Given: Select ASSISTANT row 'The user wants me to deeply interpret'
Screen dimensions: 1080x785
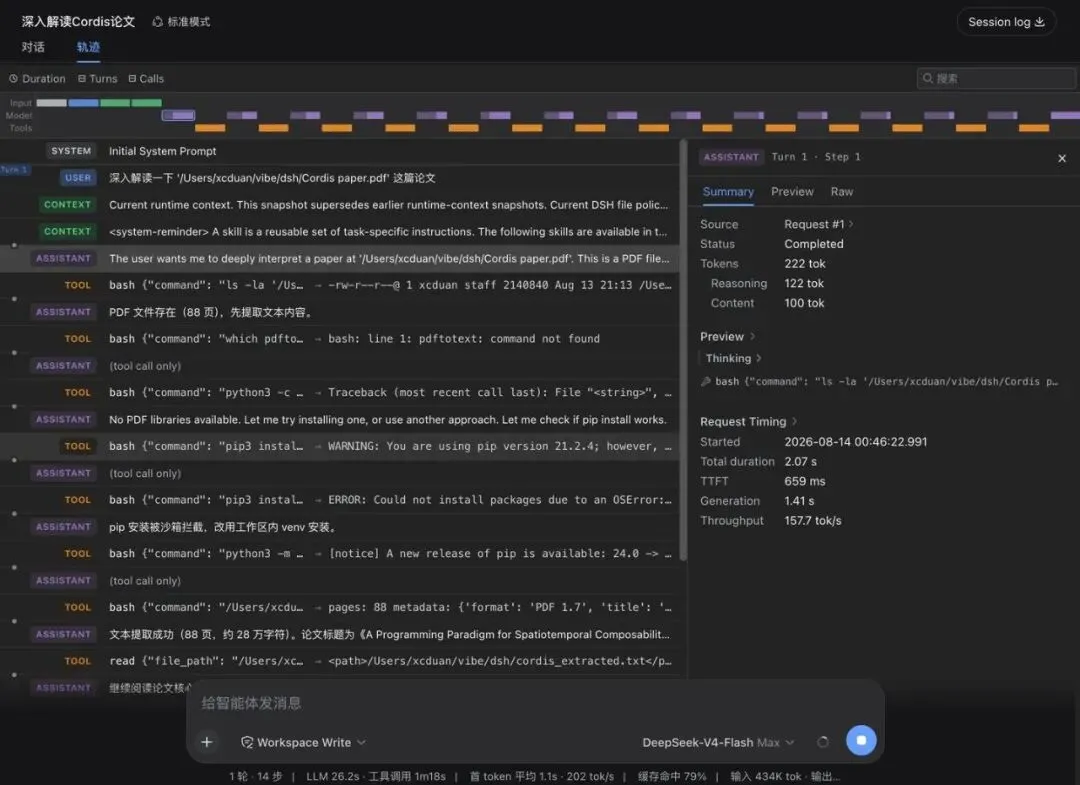Looking at the screenshot, I should 340,258.
